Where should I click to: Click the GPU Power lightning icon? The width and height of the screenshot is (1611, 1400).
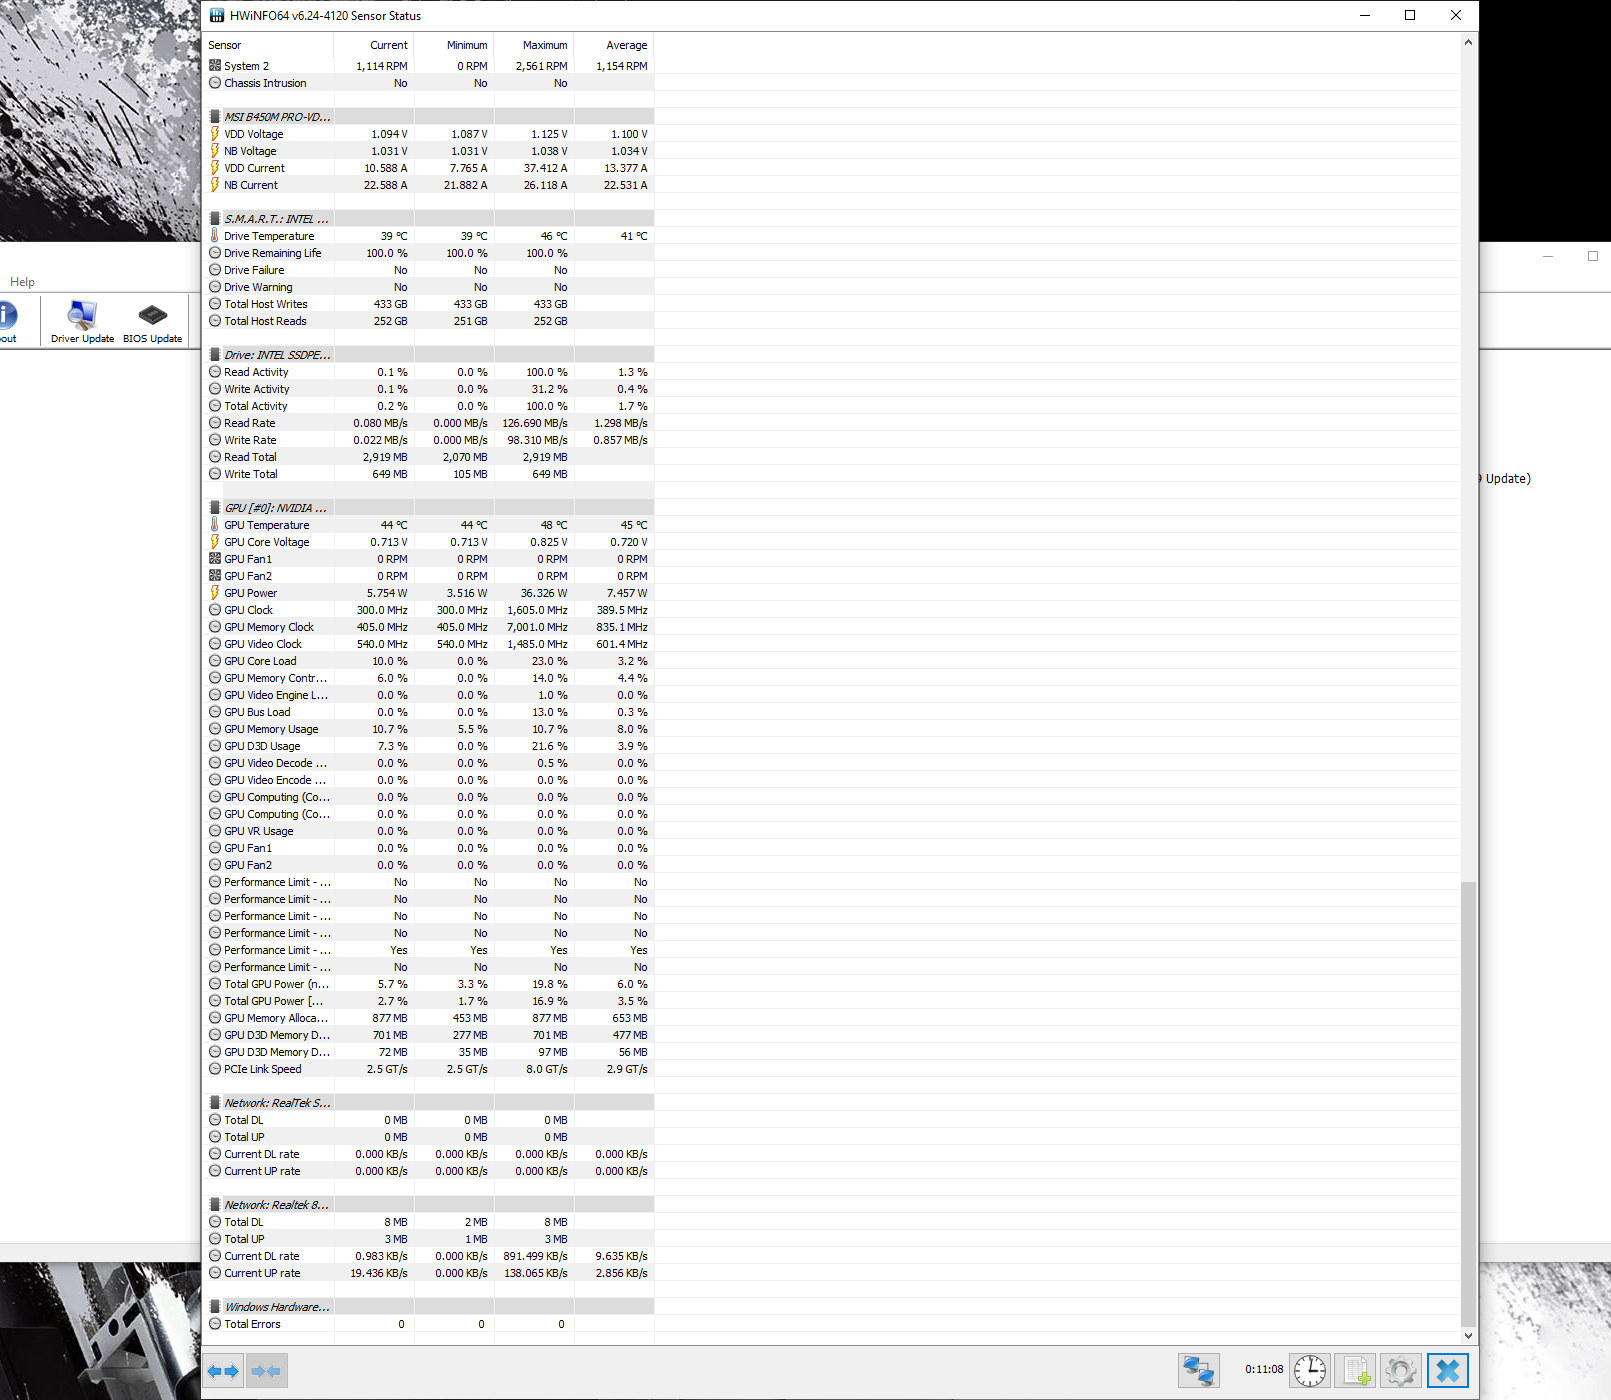(215, 593)
